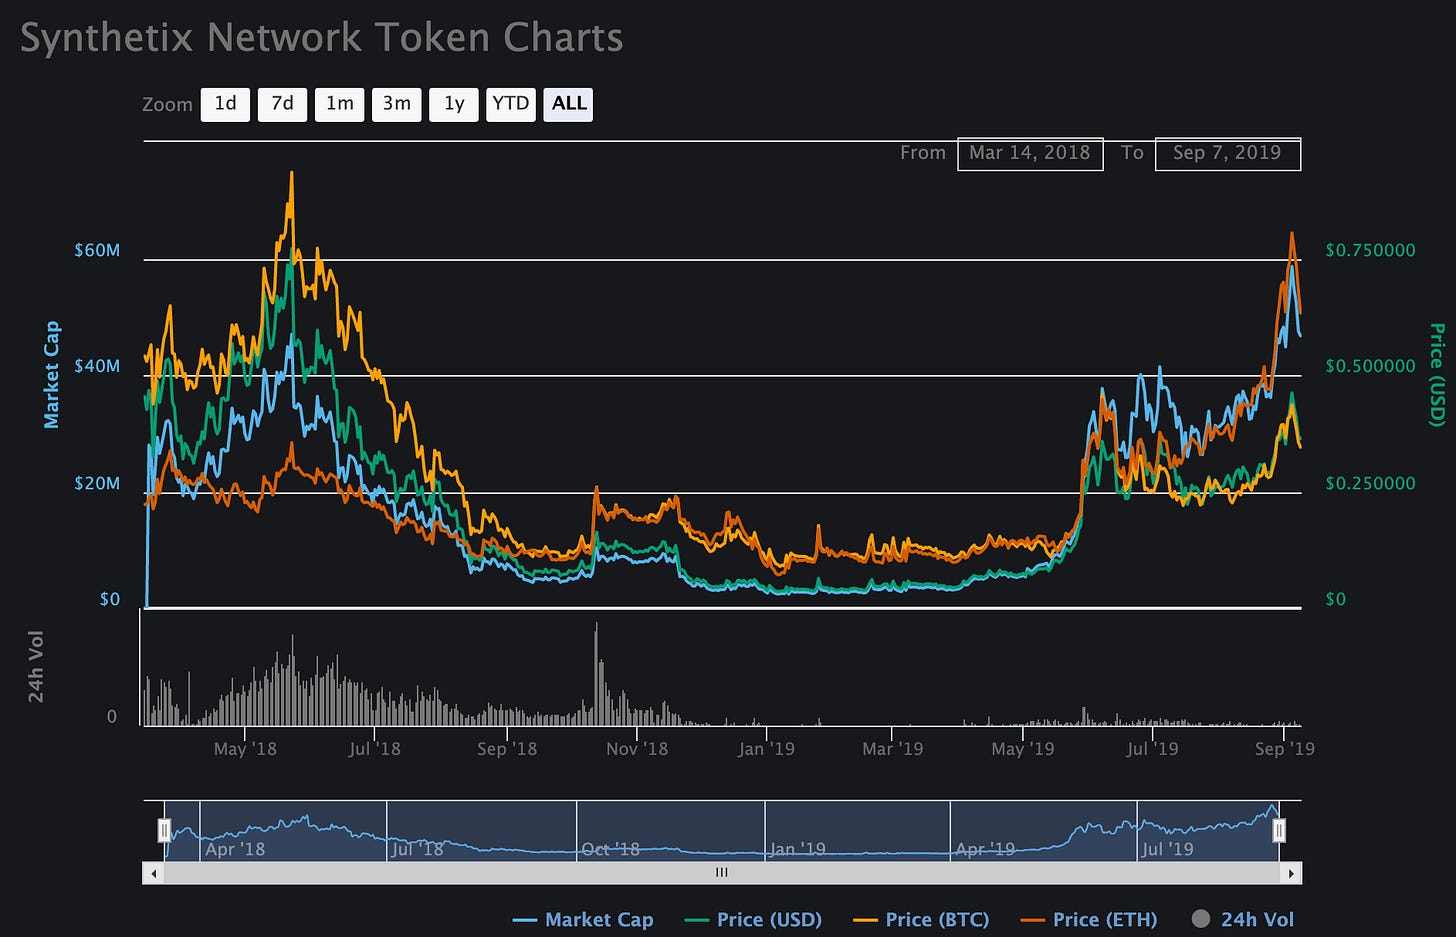Click the navigator right range handle
Viewport: 1456px width, 937px height.
1278,830
